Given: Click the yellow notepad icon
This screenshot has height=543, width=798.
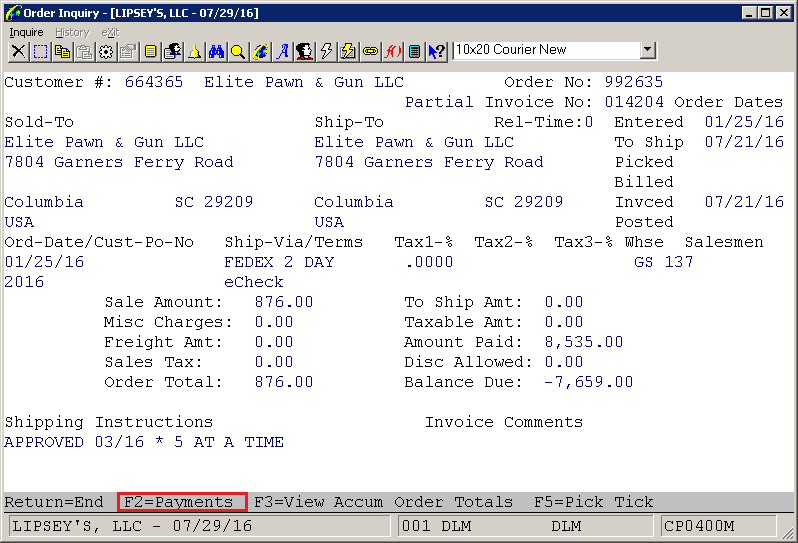Looking at the screenshot, I should pyautogui.click(x=150, y=51).
